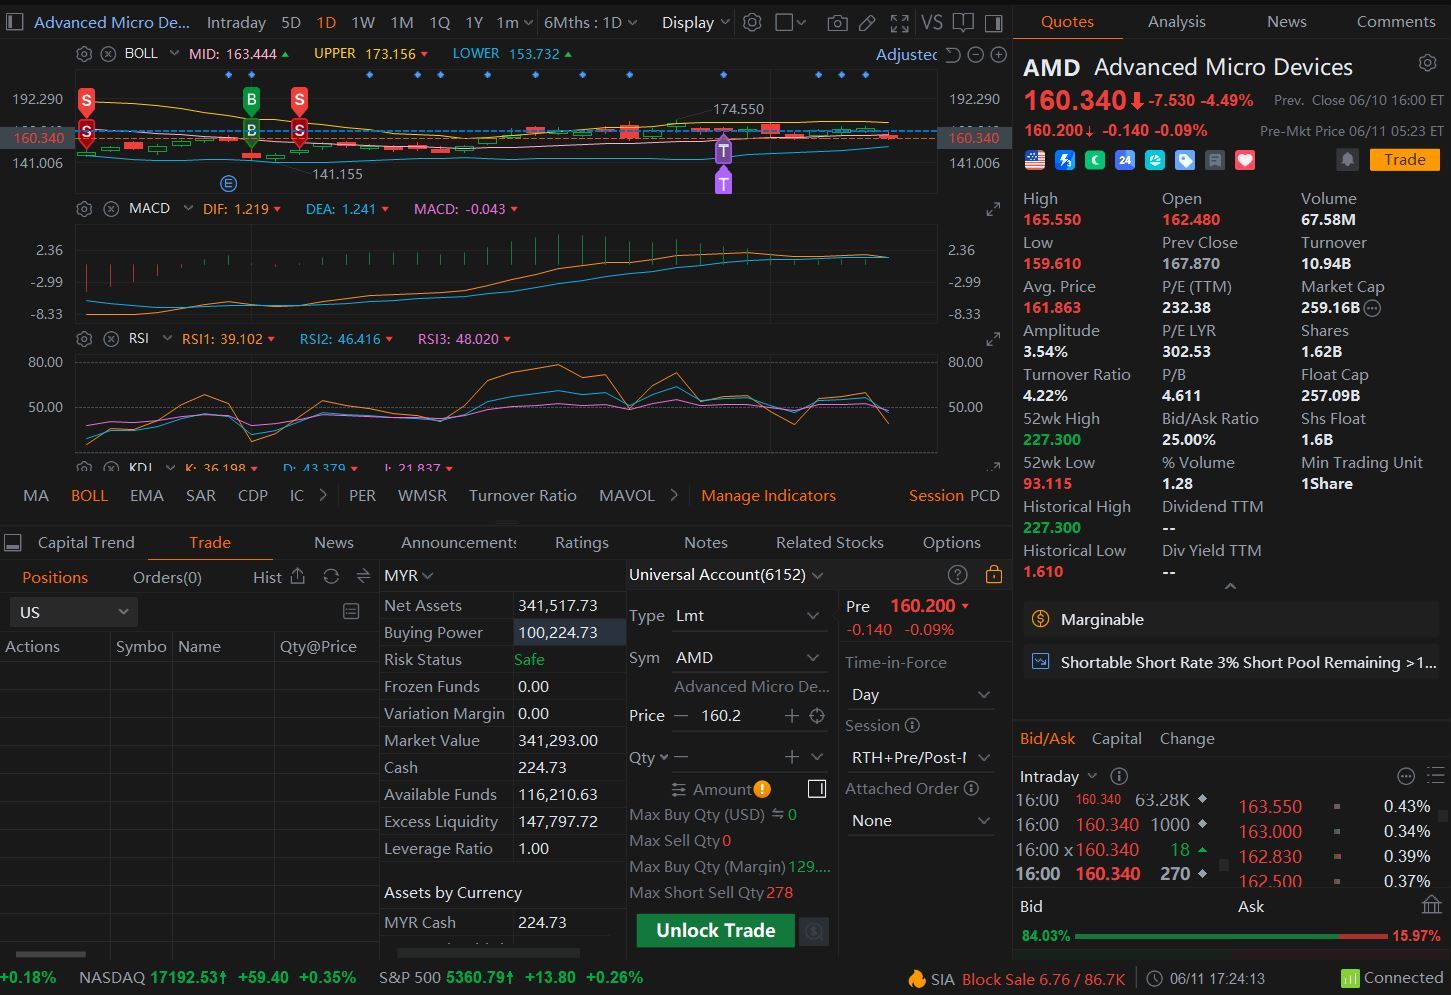Toggle right side panel layout icon
The width and height of the screenshot is (1451, 995).
994,22
